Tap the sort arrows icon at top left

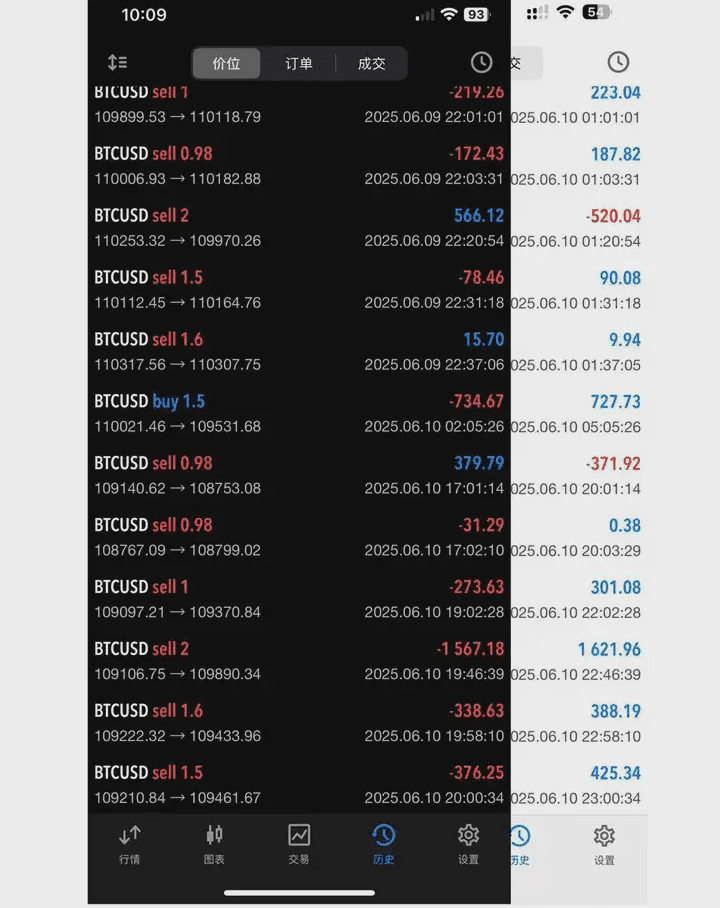118,62
